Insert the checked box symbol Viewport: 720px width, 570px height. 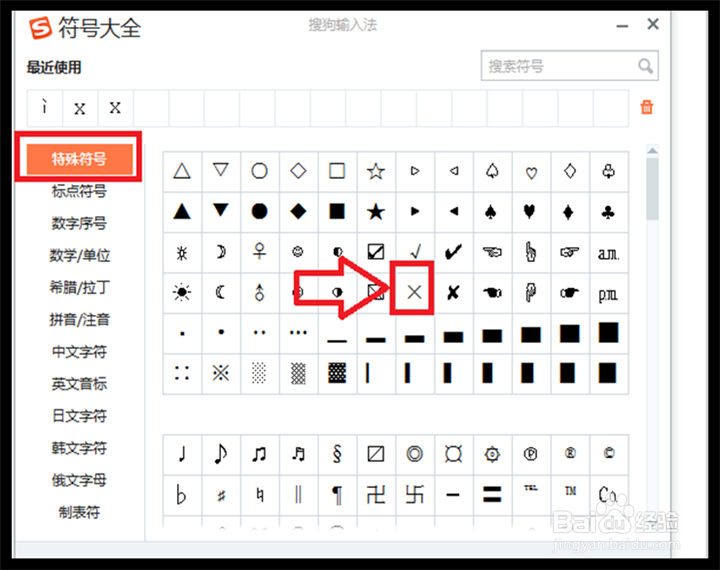click(376, 252)
